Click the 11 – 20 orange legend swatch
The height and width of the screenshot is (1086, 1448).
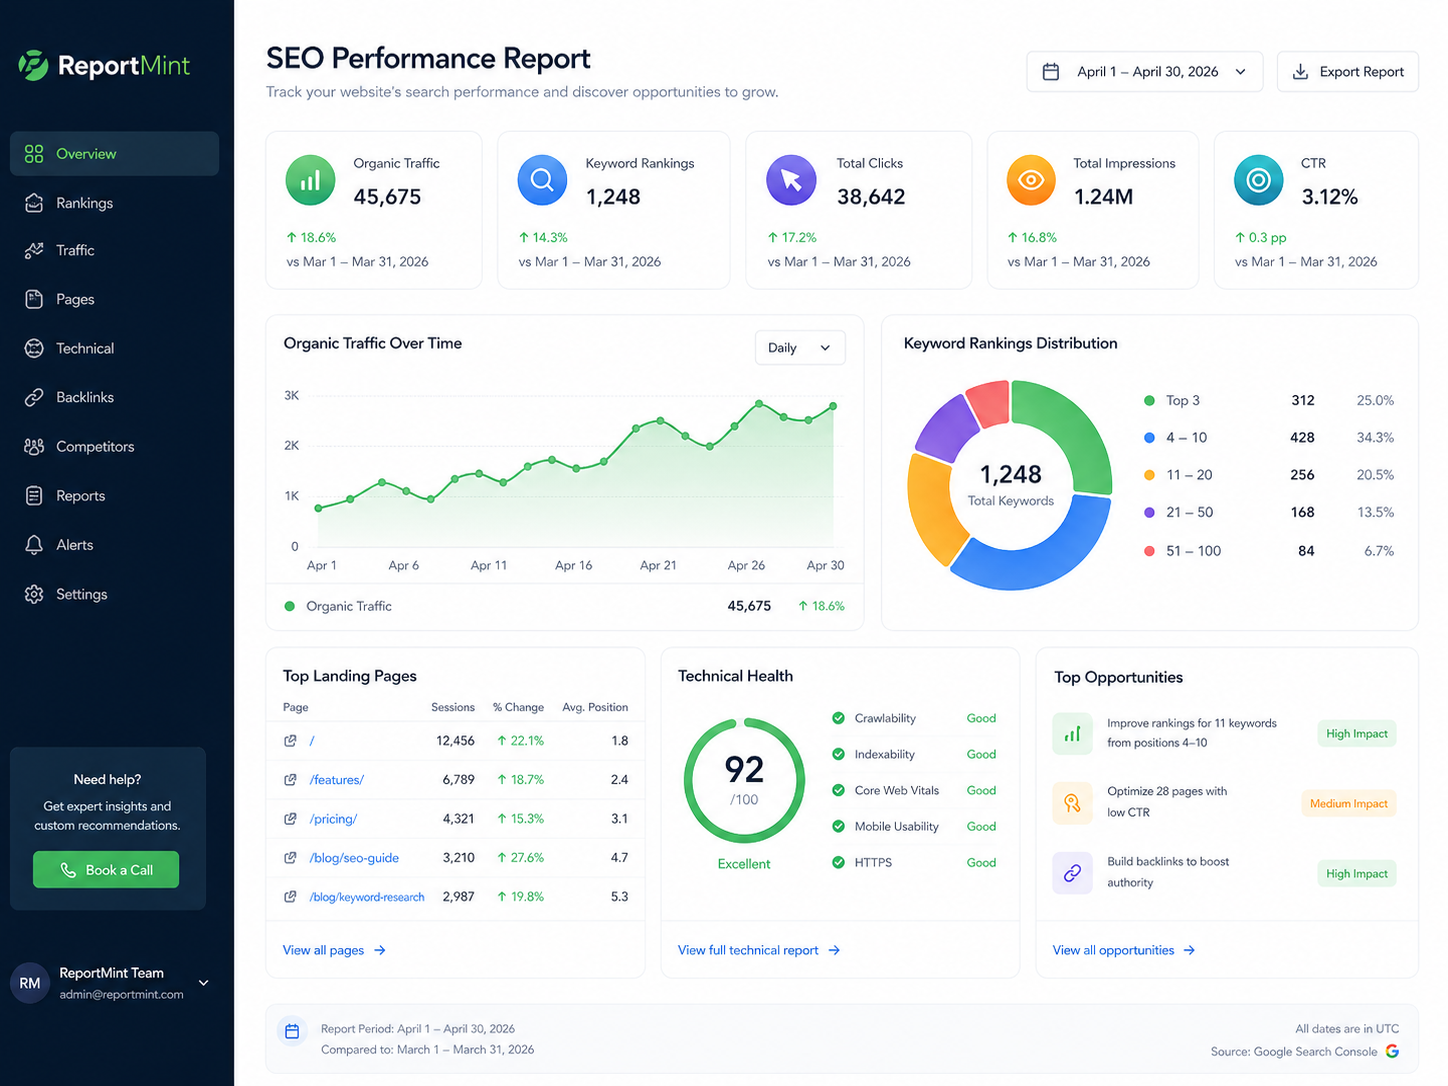[x=1149, y=475]
